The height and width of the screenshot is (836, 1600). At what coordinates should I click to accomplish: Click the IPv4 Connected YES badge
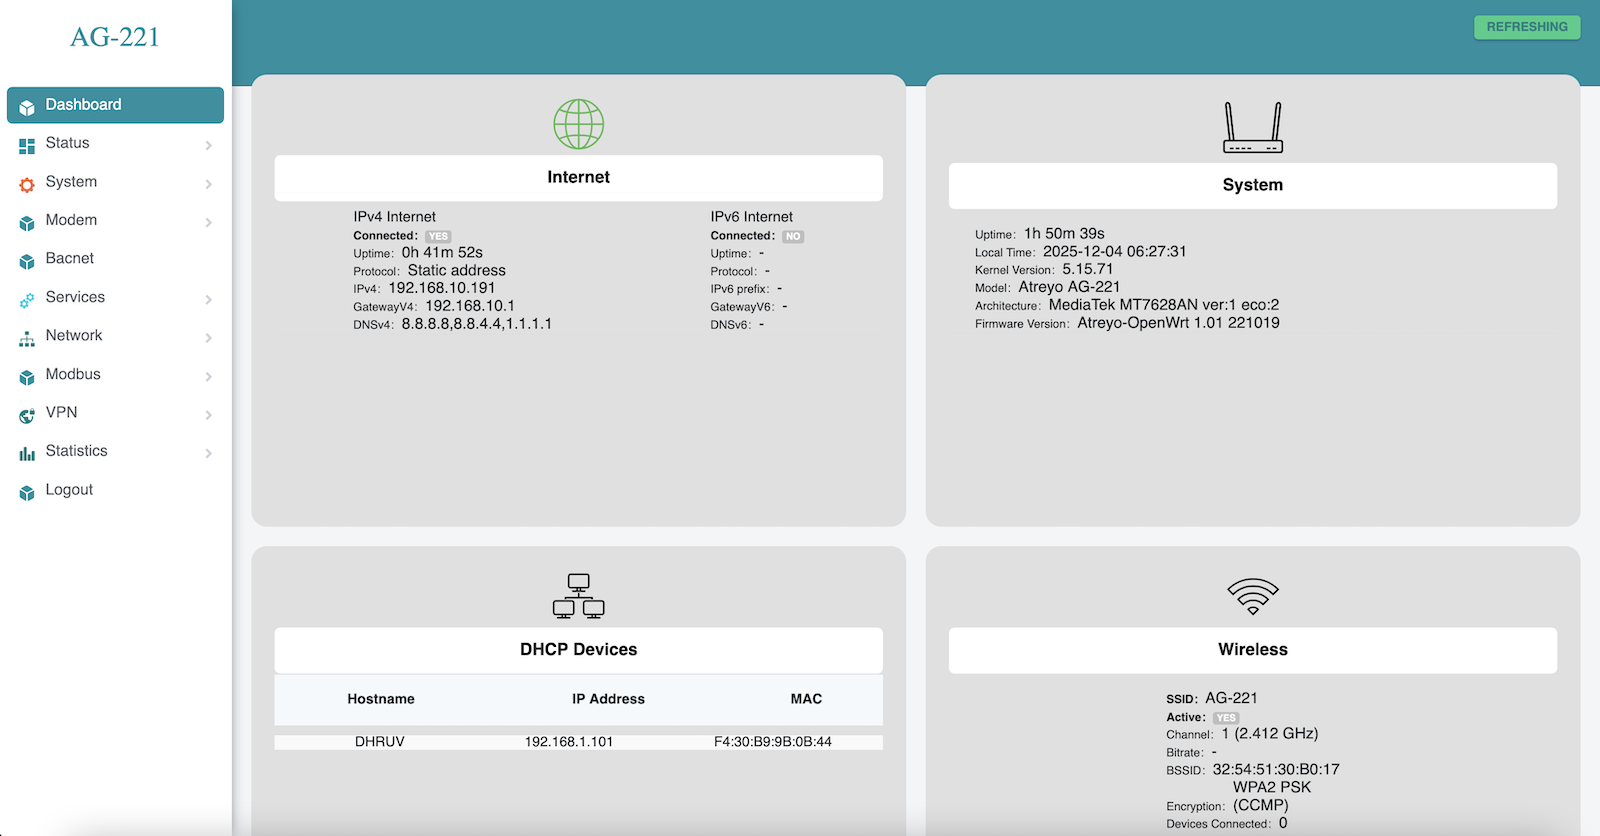coord(438,237)
